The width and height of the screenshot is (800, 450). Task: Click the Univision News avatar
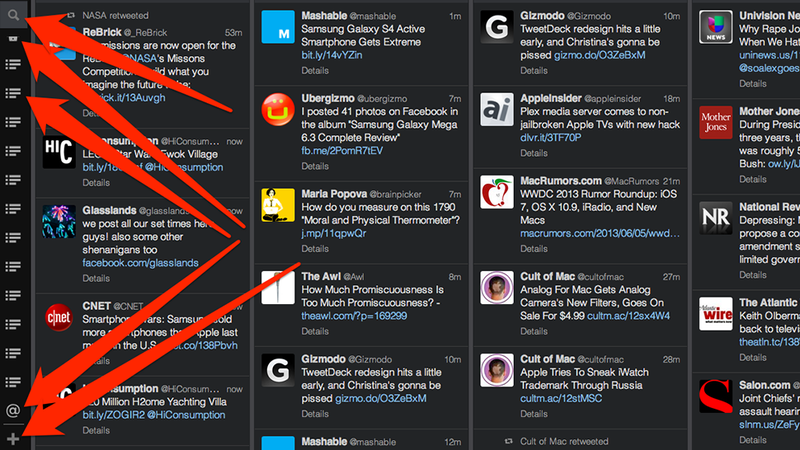(716, 27)
